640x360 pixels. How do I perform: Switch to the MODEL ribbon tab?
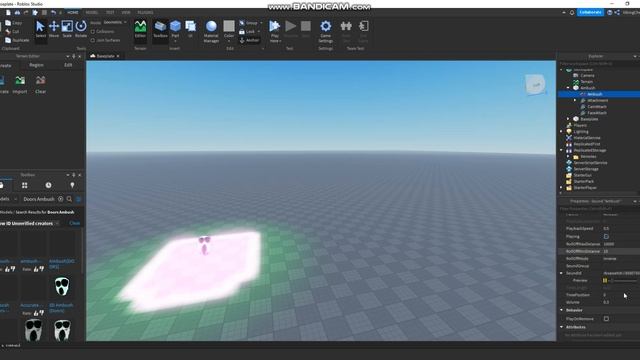click(91, 13)
